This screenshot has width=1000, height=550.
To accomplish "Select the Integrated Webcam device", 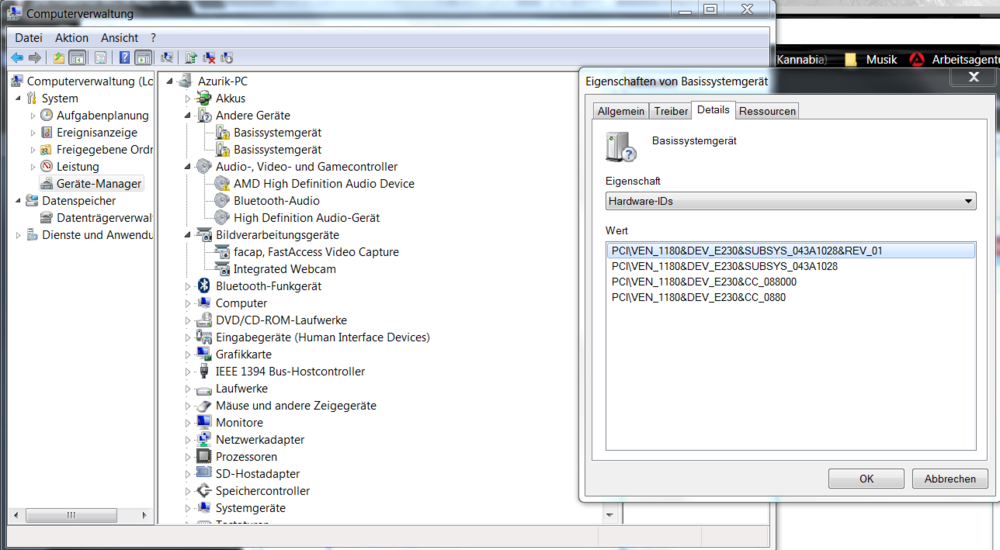I will coord(284,269).
